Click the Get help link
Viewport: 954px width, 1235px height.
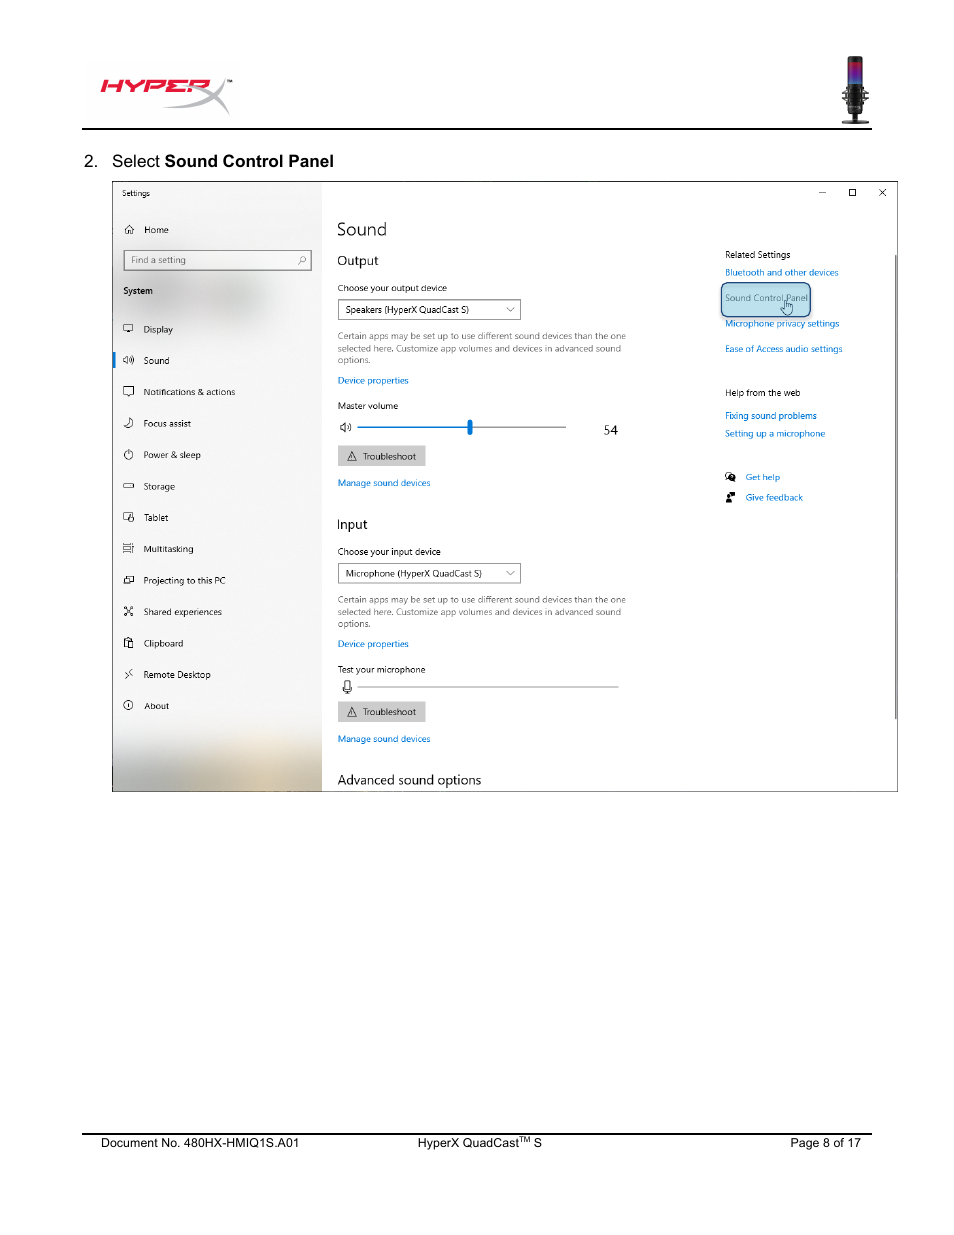(x=763, y=478)
